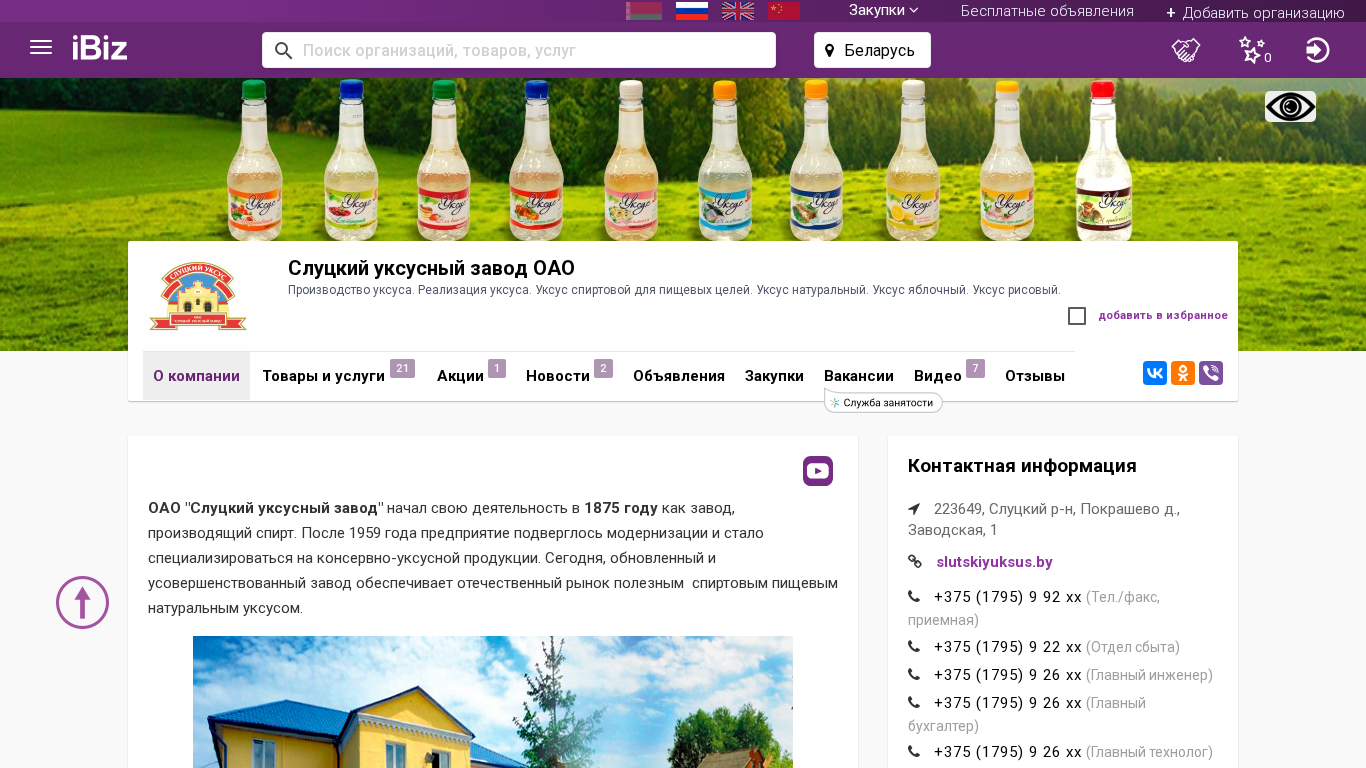
Task: Reveal phone number for Главный технолог
Action: pos(1007,751)
